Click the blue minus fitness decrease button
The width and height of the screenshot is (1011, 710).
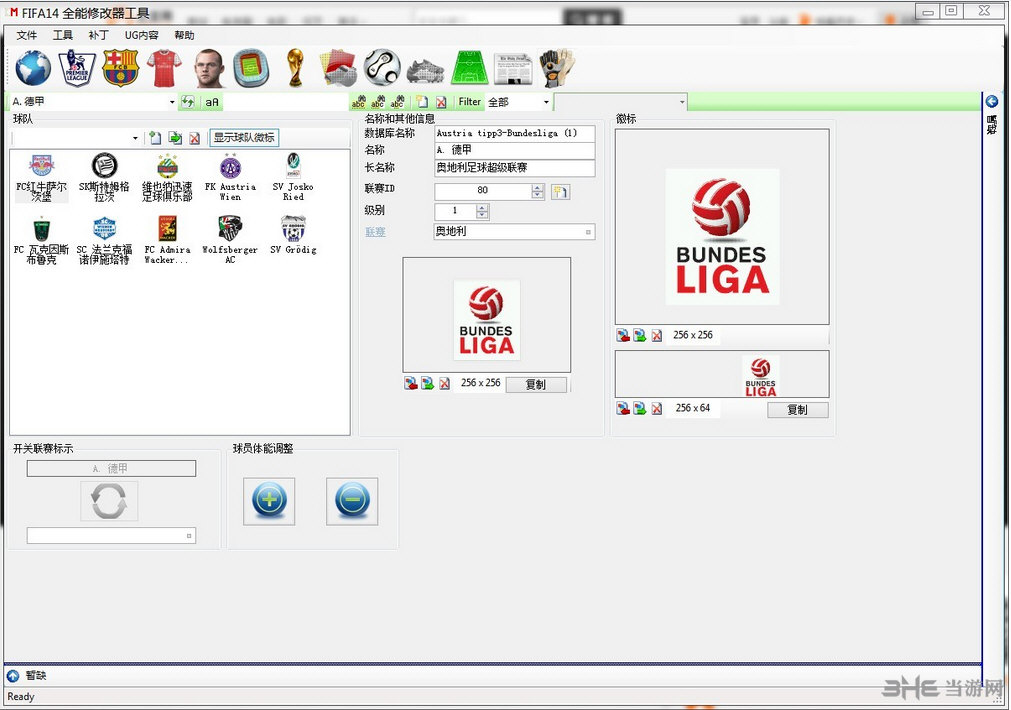click(352, 501)
